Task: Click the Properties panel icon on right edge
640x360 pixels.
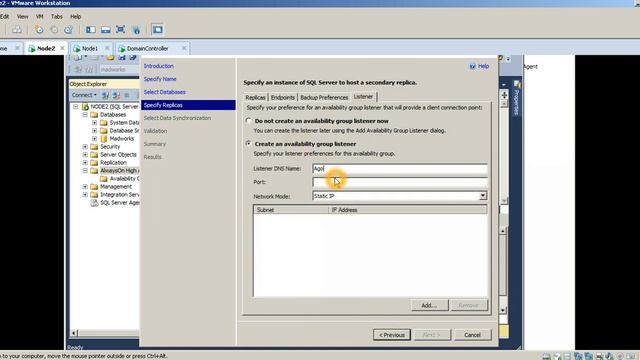Action: click(x=517, y=84)
